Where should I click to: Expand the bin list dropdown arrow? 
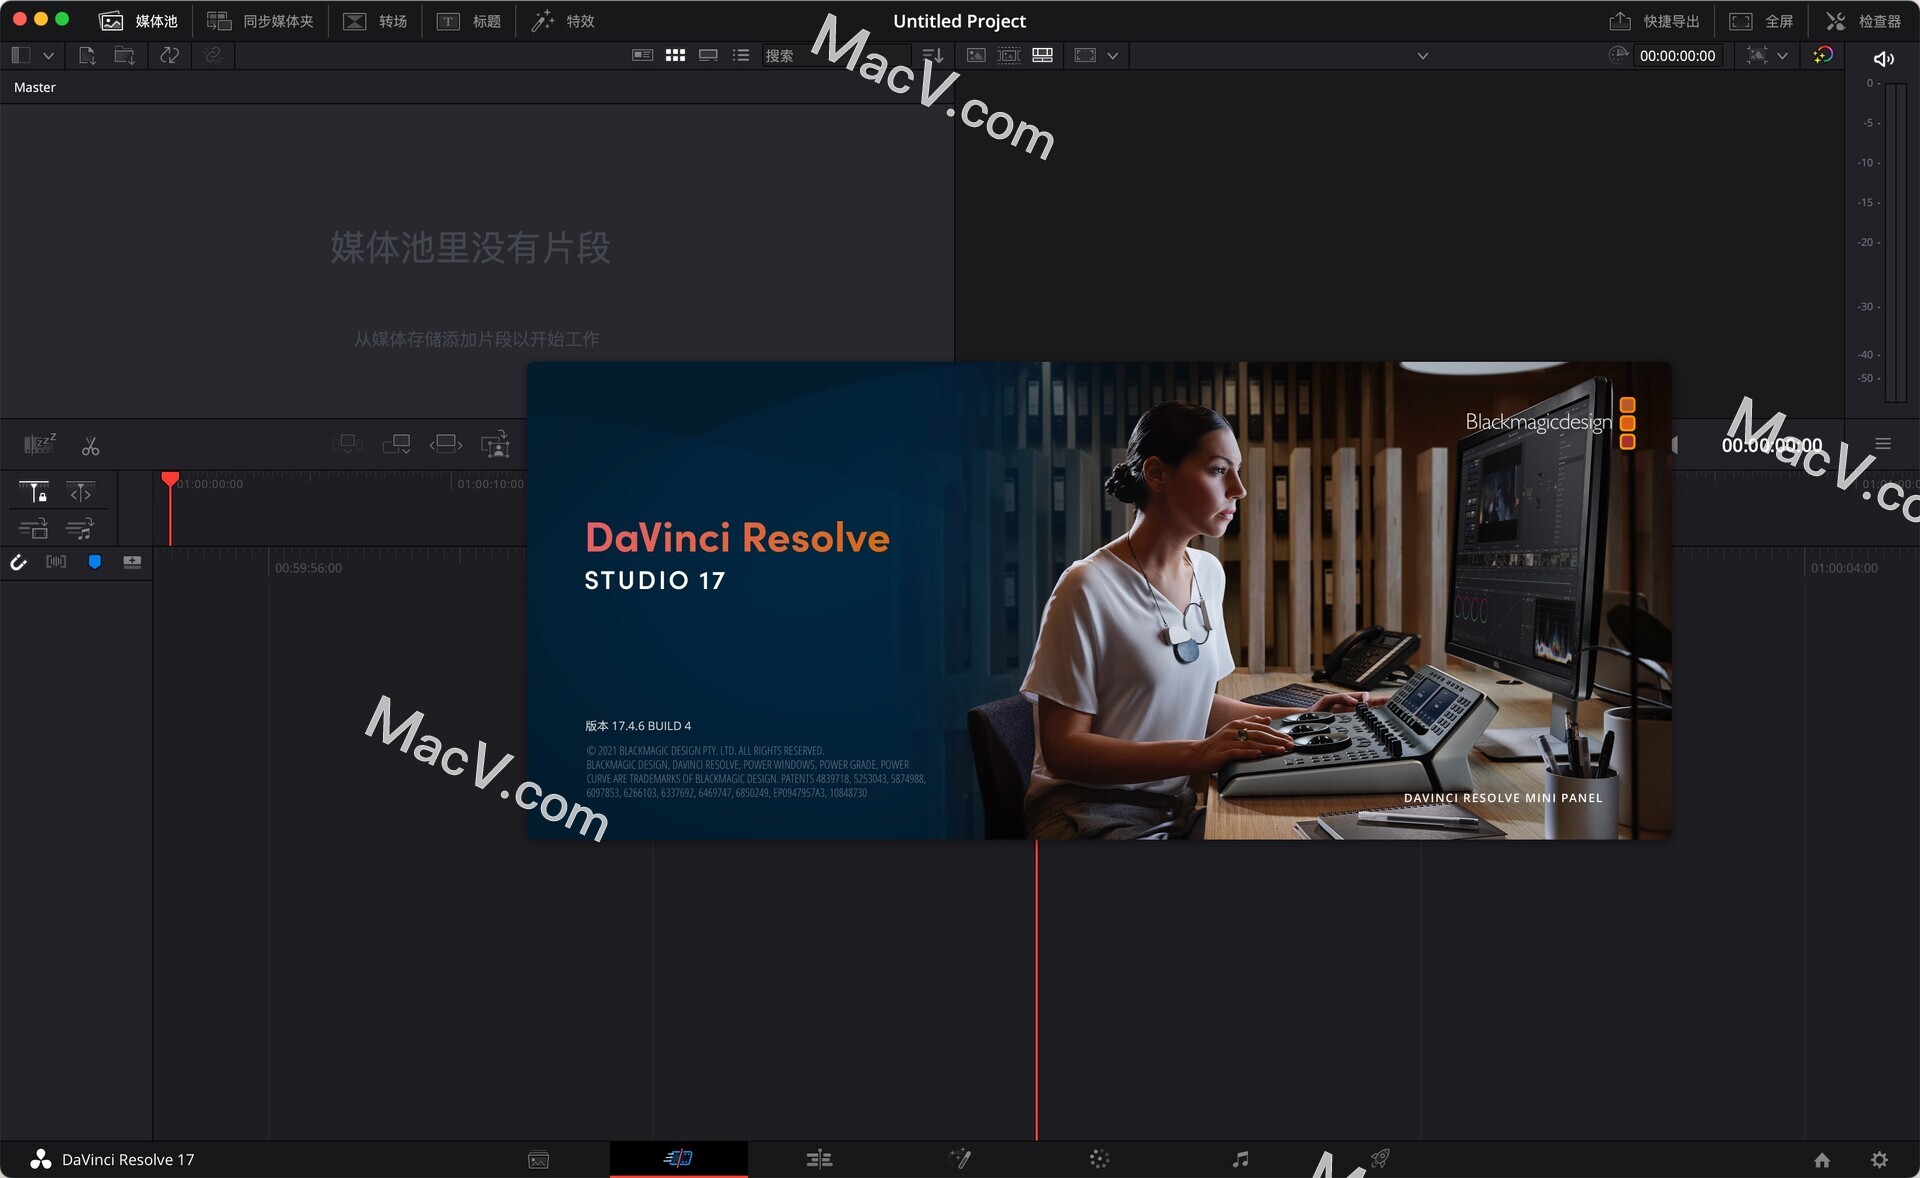coord(48,56)
